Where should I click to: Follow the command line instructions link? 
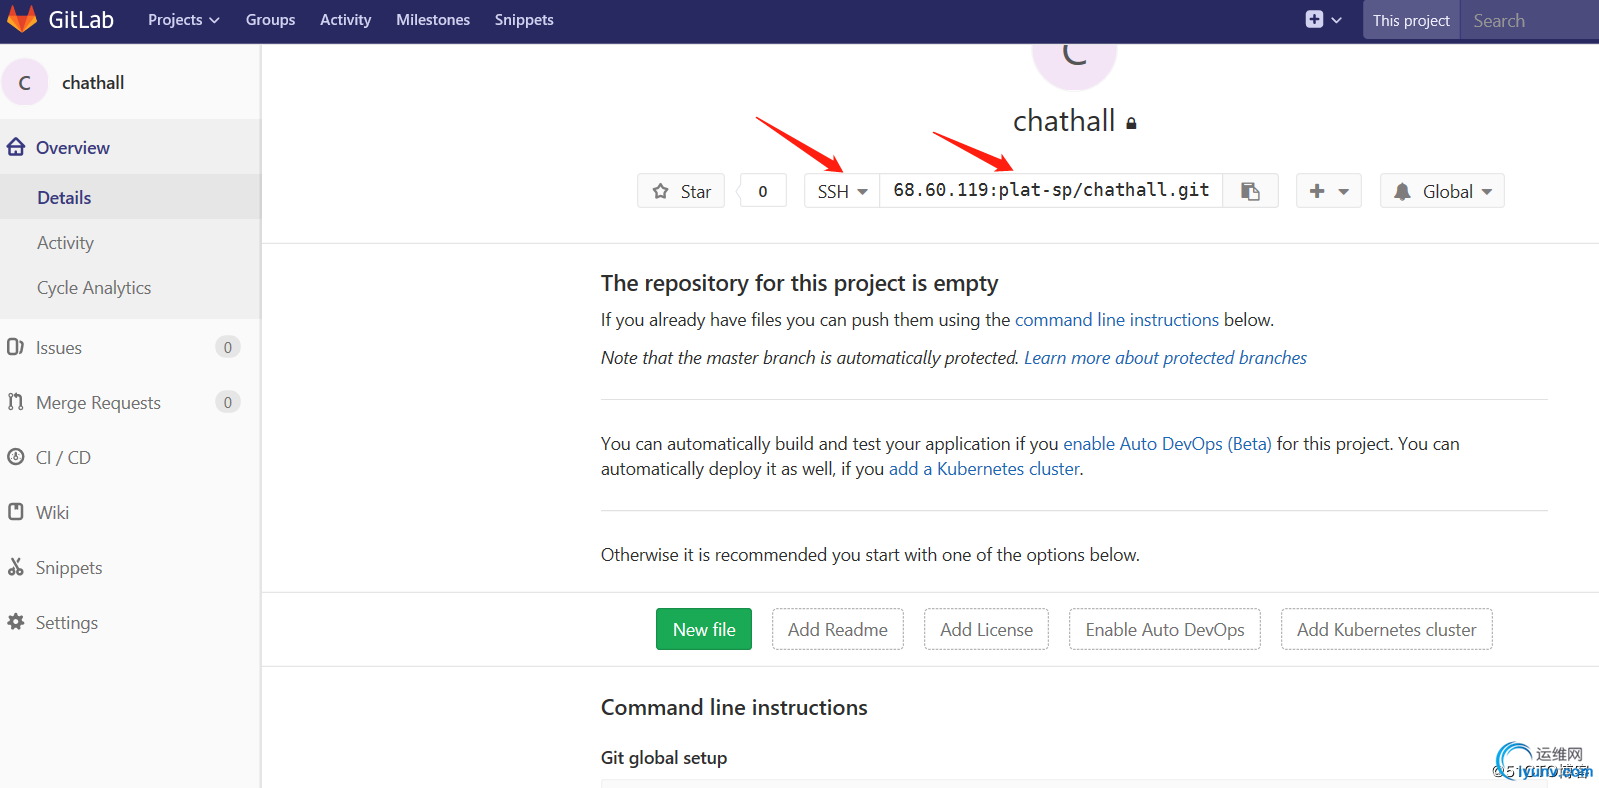coord(1117,320)
